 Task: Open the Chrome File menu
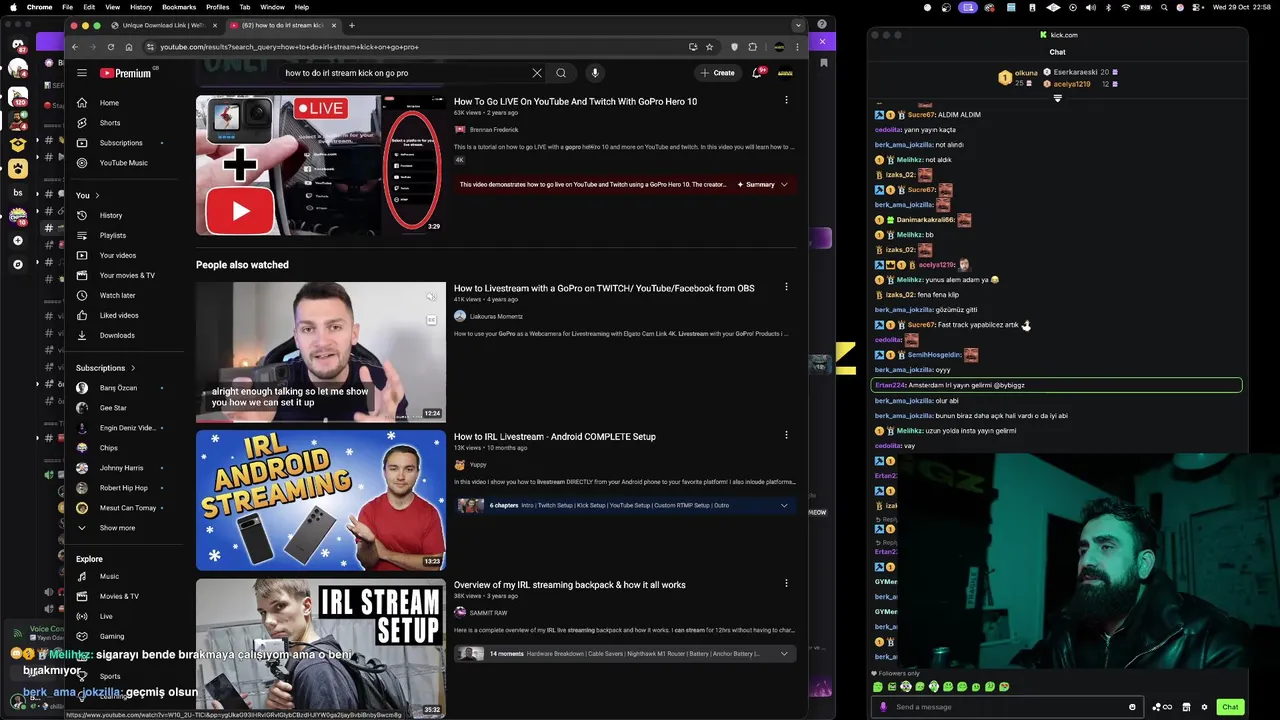(67, 7)
